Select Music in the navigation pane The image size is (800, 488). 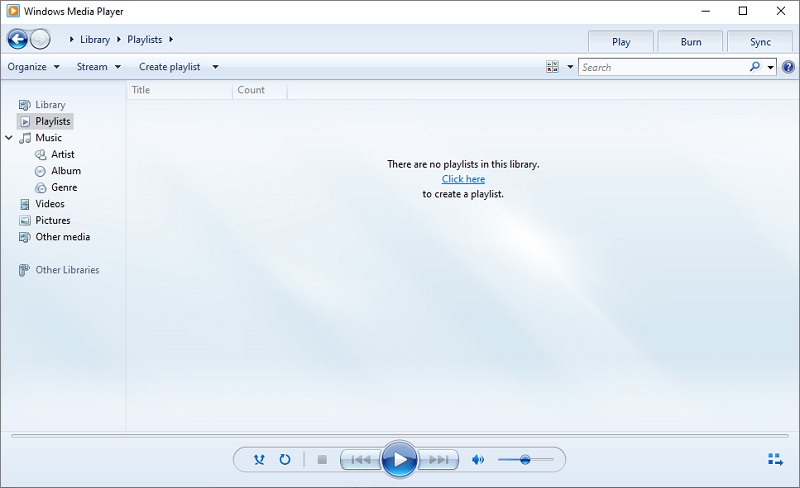click(48, 138)
